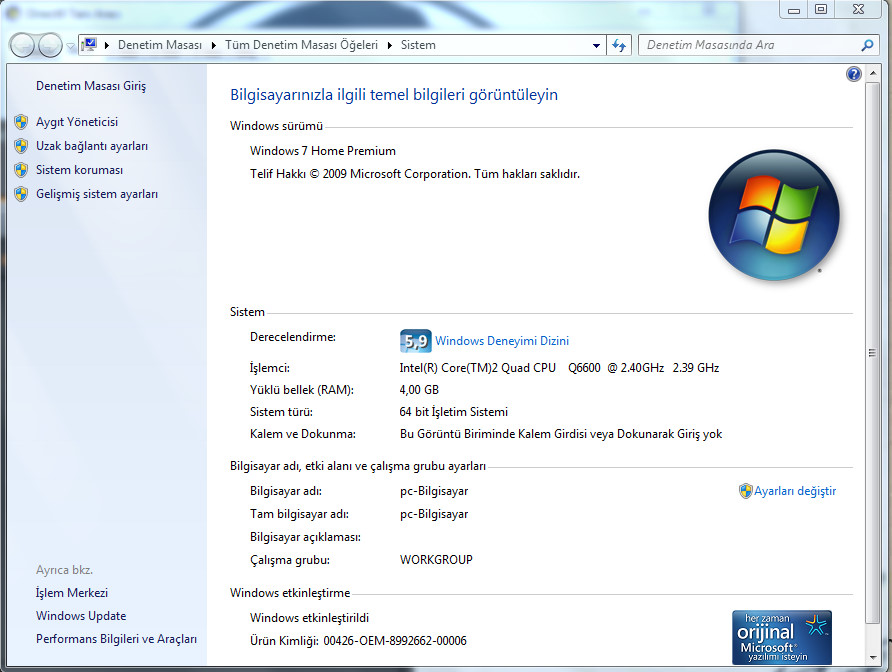This screenshot has height=672, width=892.
Task: Click the shield icon beside Aygıt Yöneticisi
Action: point(21,122)
